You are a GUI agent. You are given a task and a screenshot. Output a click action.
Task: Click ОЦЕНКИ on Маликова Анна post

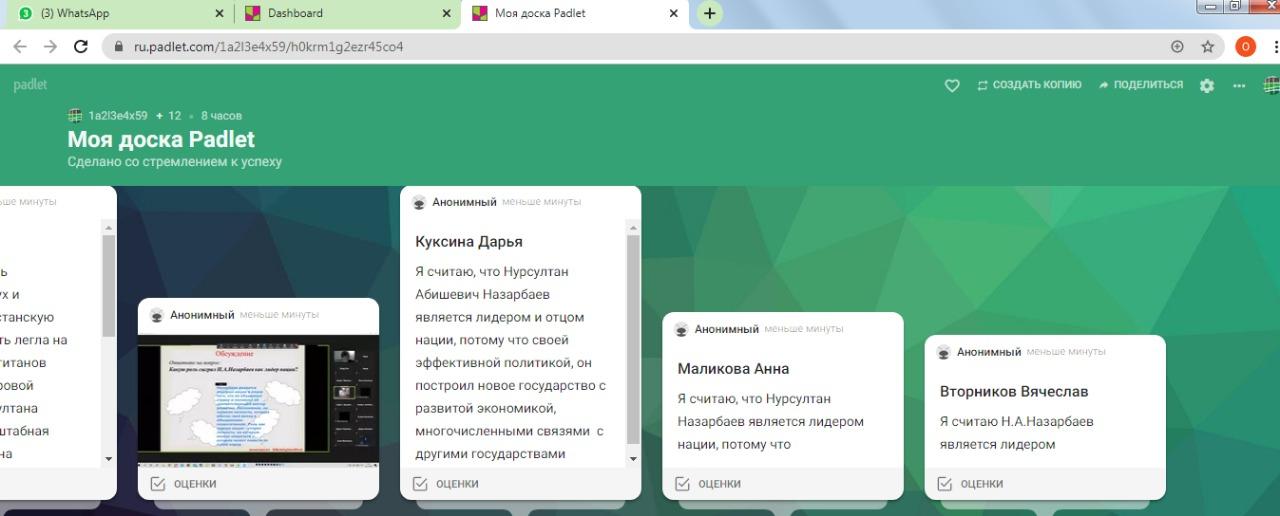coord(708,484)
